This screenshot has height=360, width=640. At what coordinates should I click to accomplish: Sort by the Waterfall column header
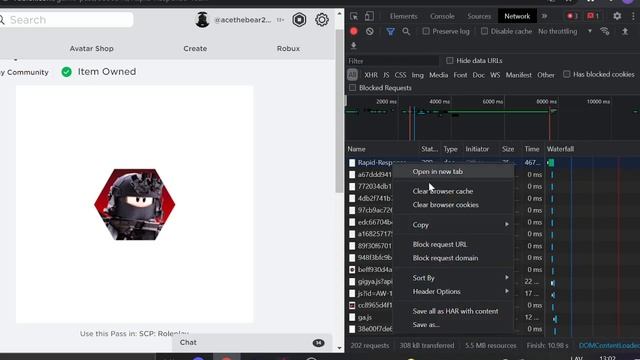(560, 149)
